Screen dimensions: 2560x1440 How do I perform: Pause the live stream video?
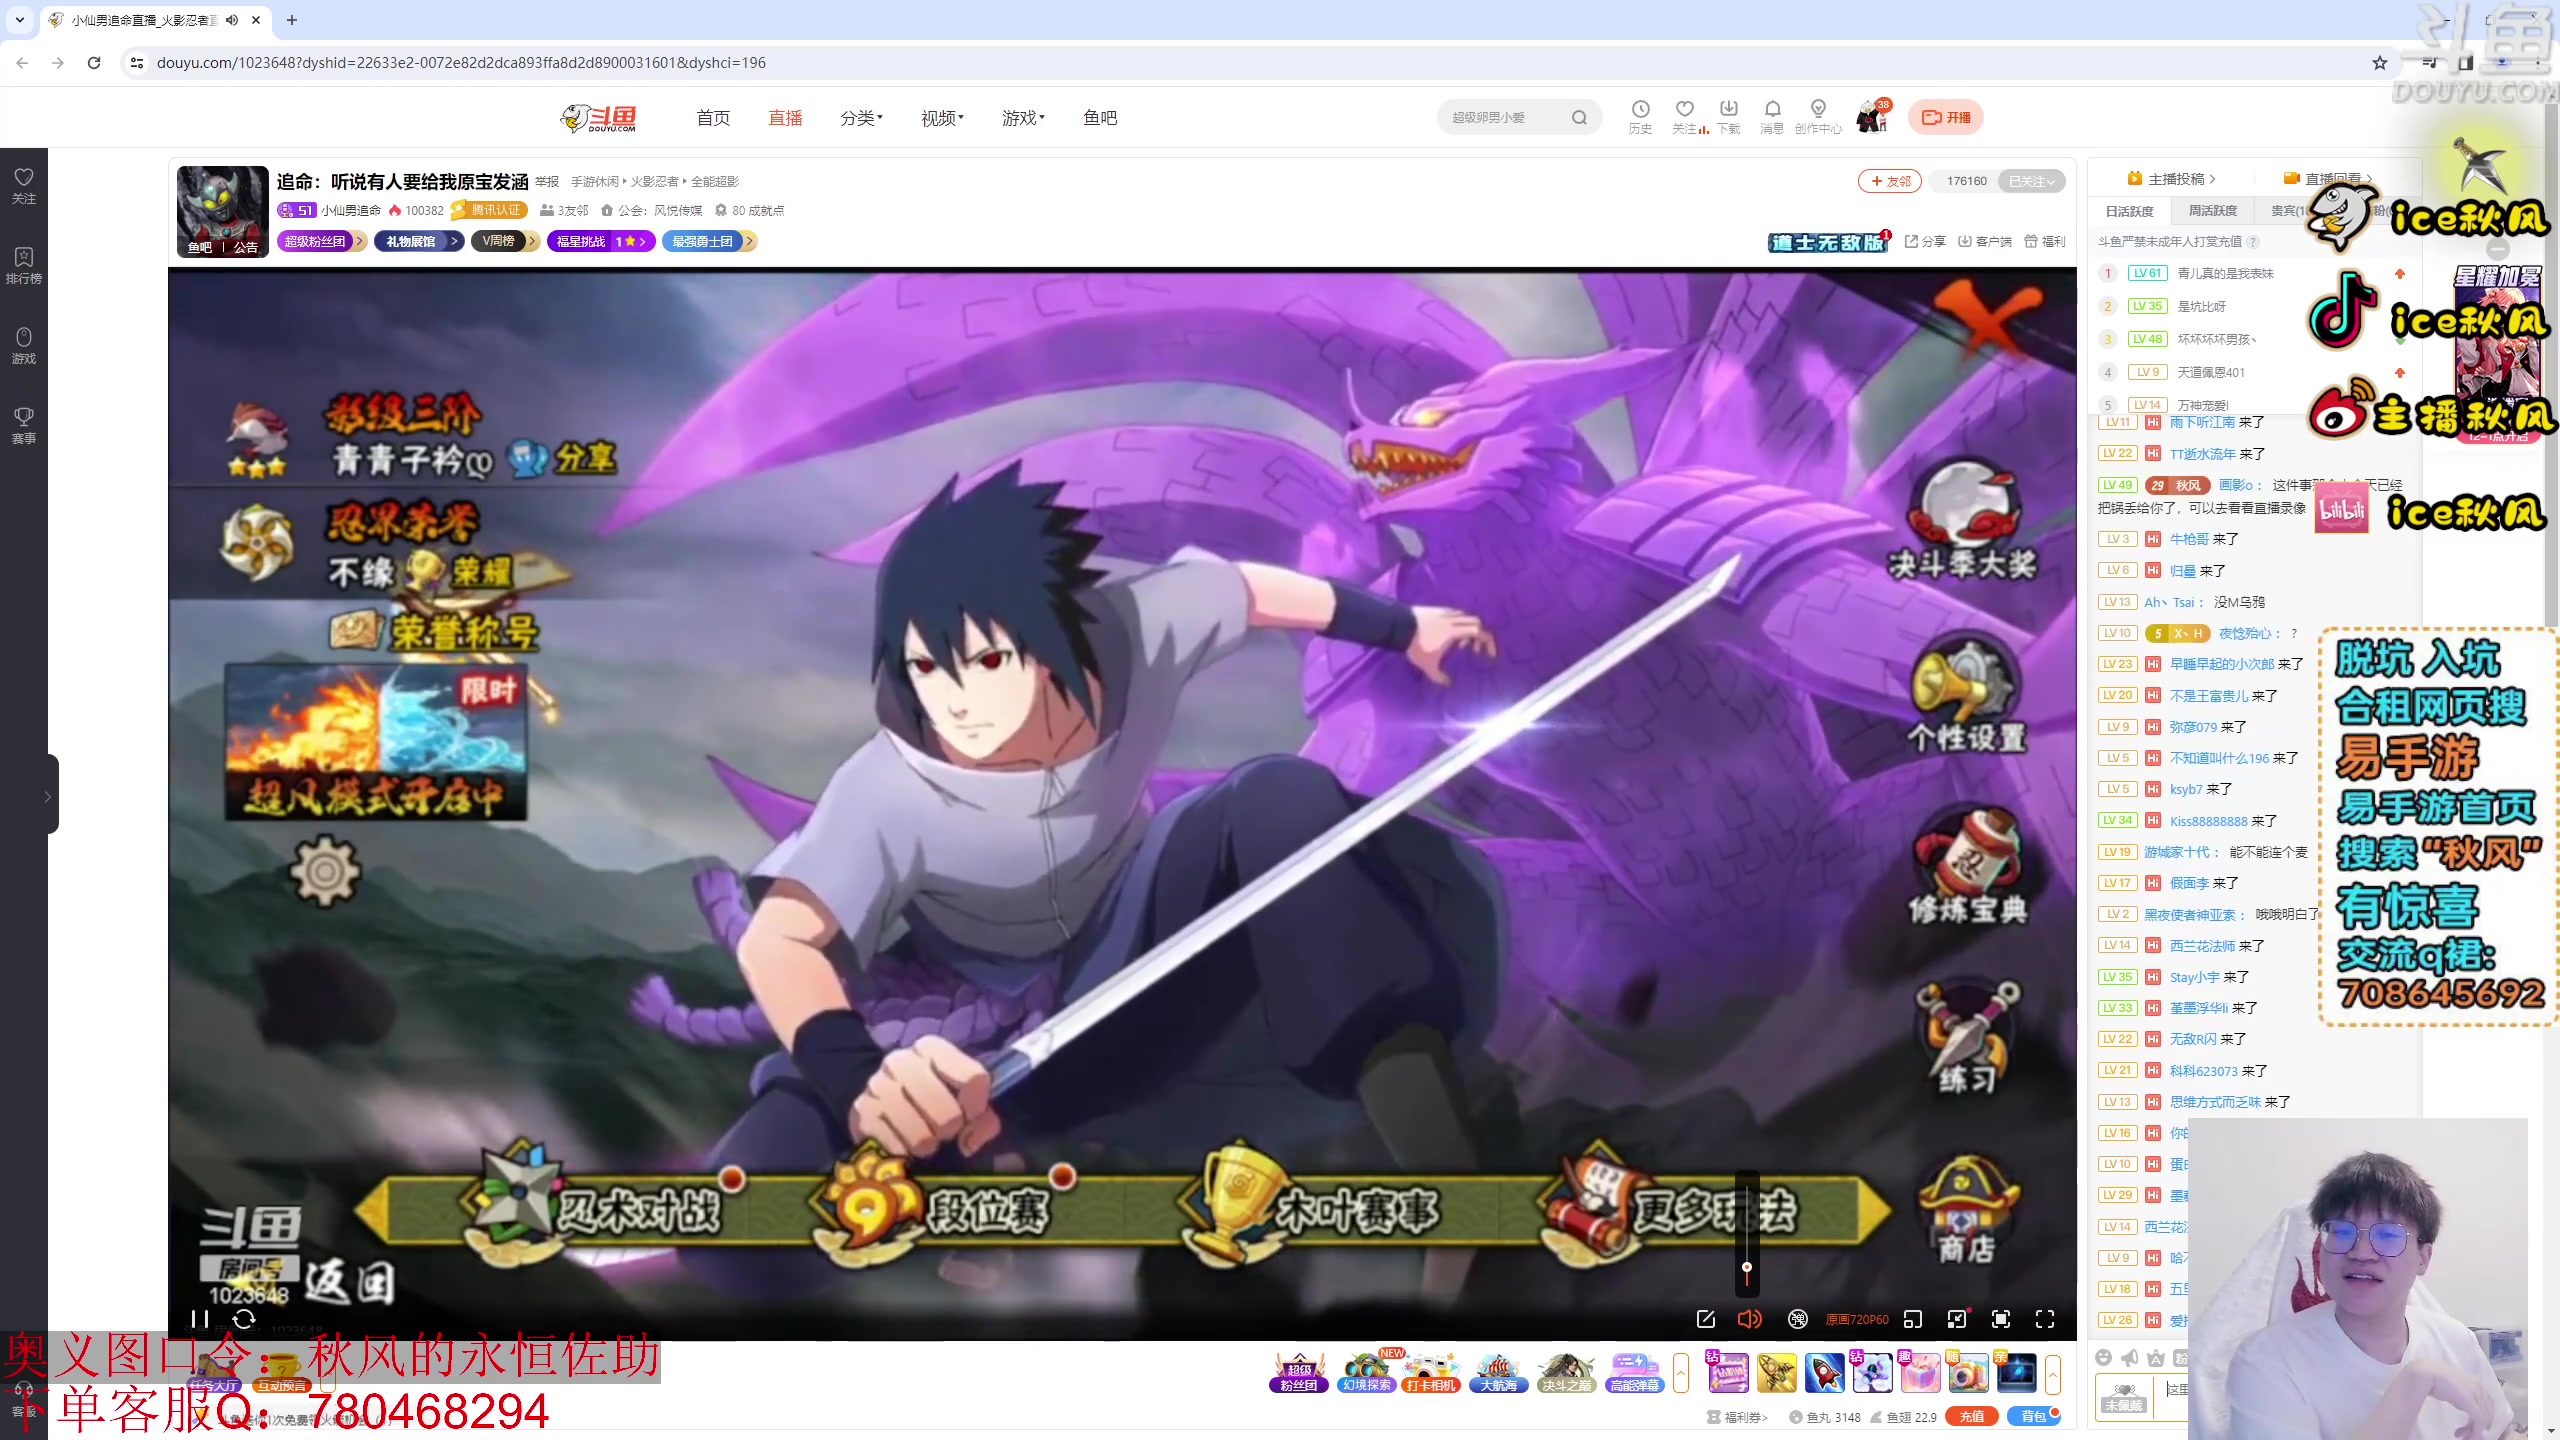coord(200,1319)
